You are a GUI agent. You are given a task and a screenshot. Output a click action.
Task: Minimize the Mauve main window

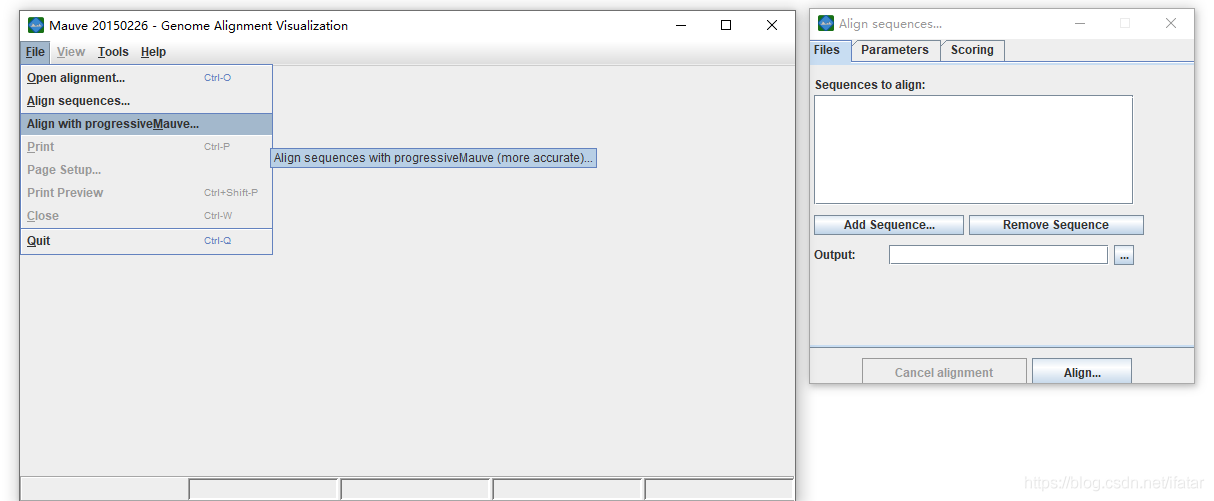point(680,25)
